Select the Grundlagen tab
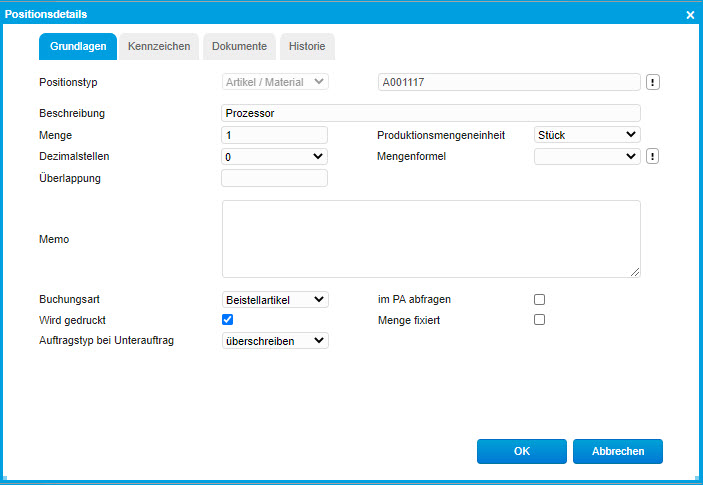This screenshot has height=485, width=703. click(78, 46)
